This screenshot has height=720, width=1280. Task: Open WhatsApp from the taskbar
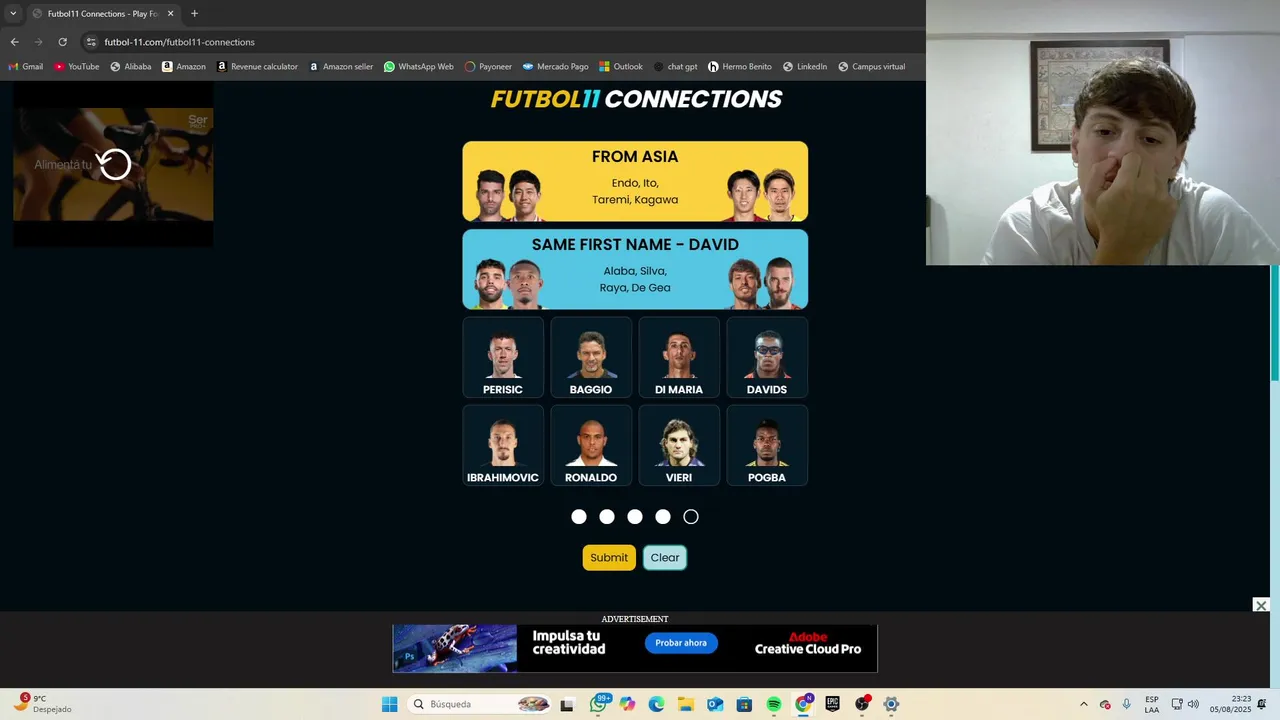click(598, 704)
